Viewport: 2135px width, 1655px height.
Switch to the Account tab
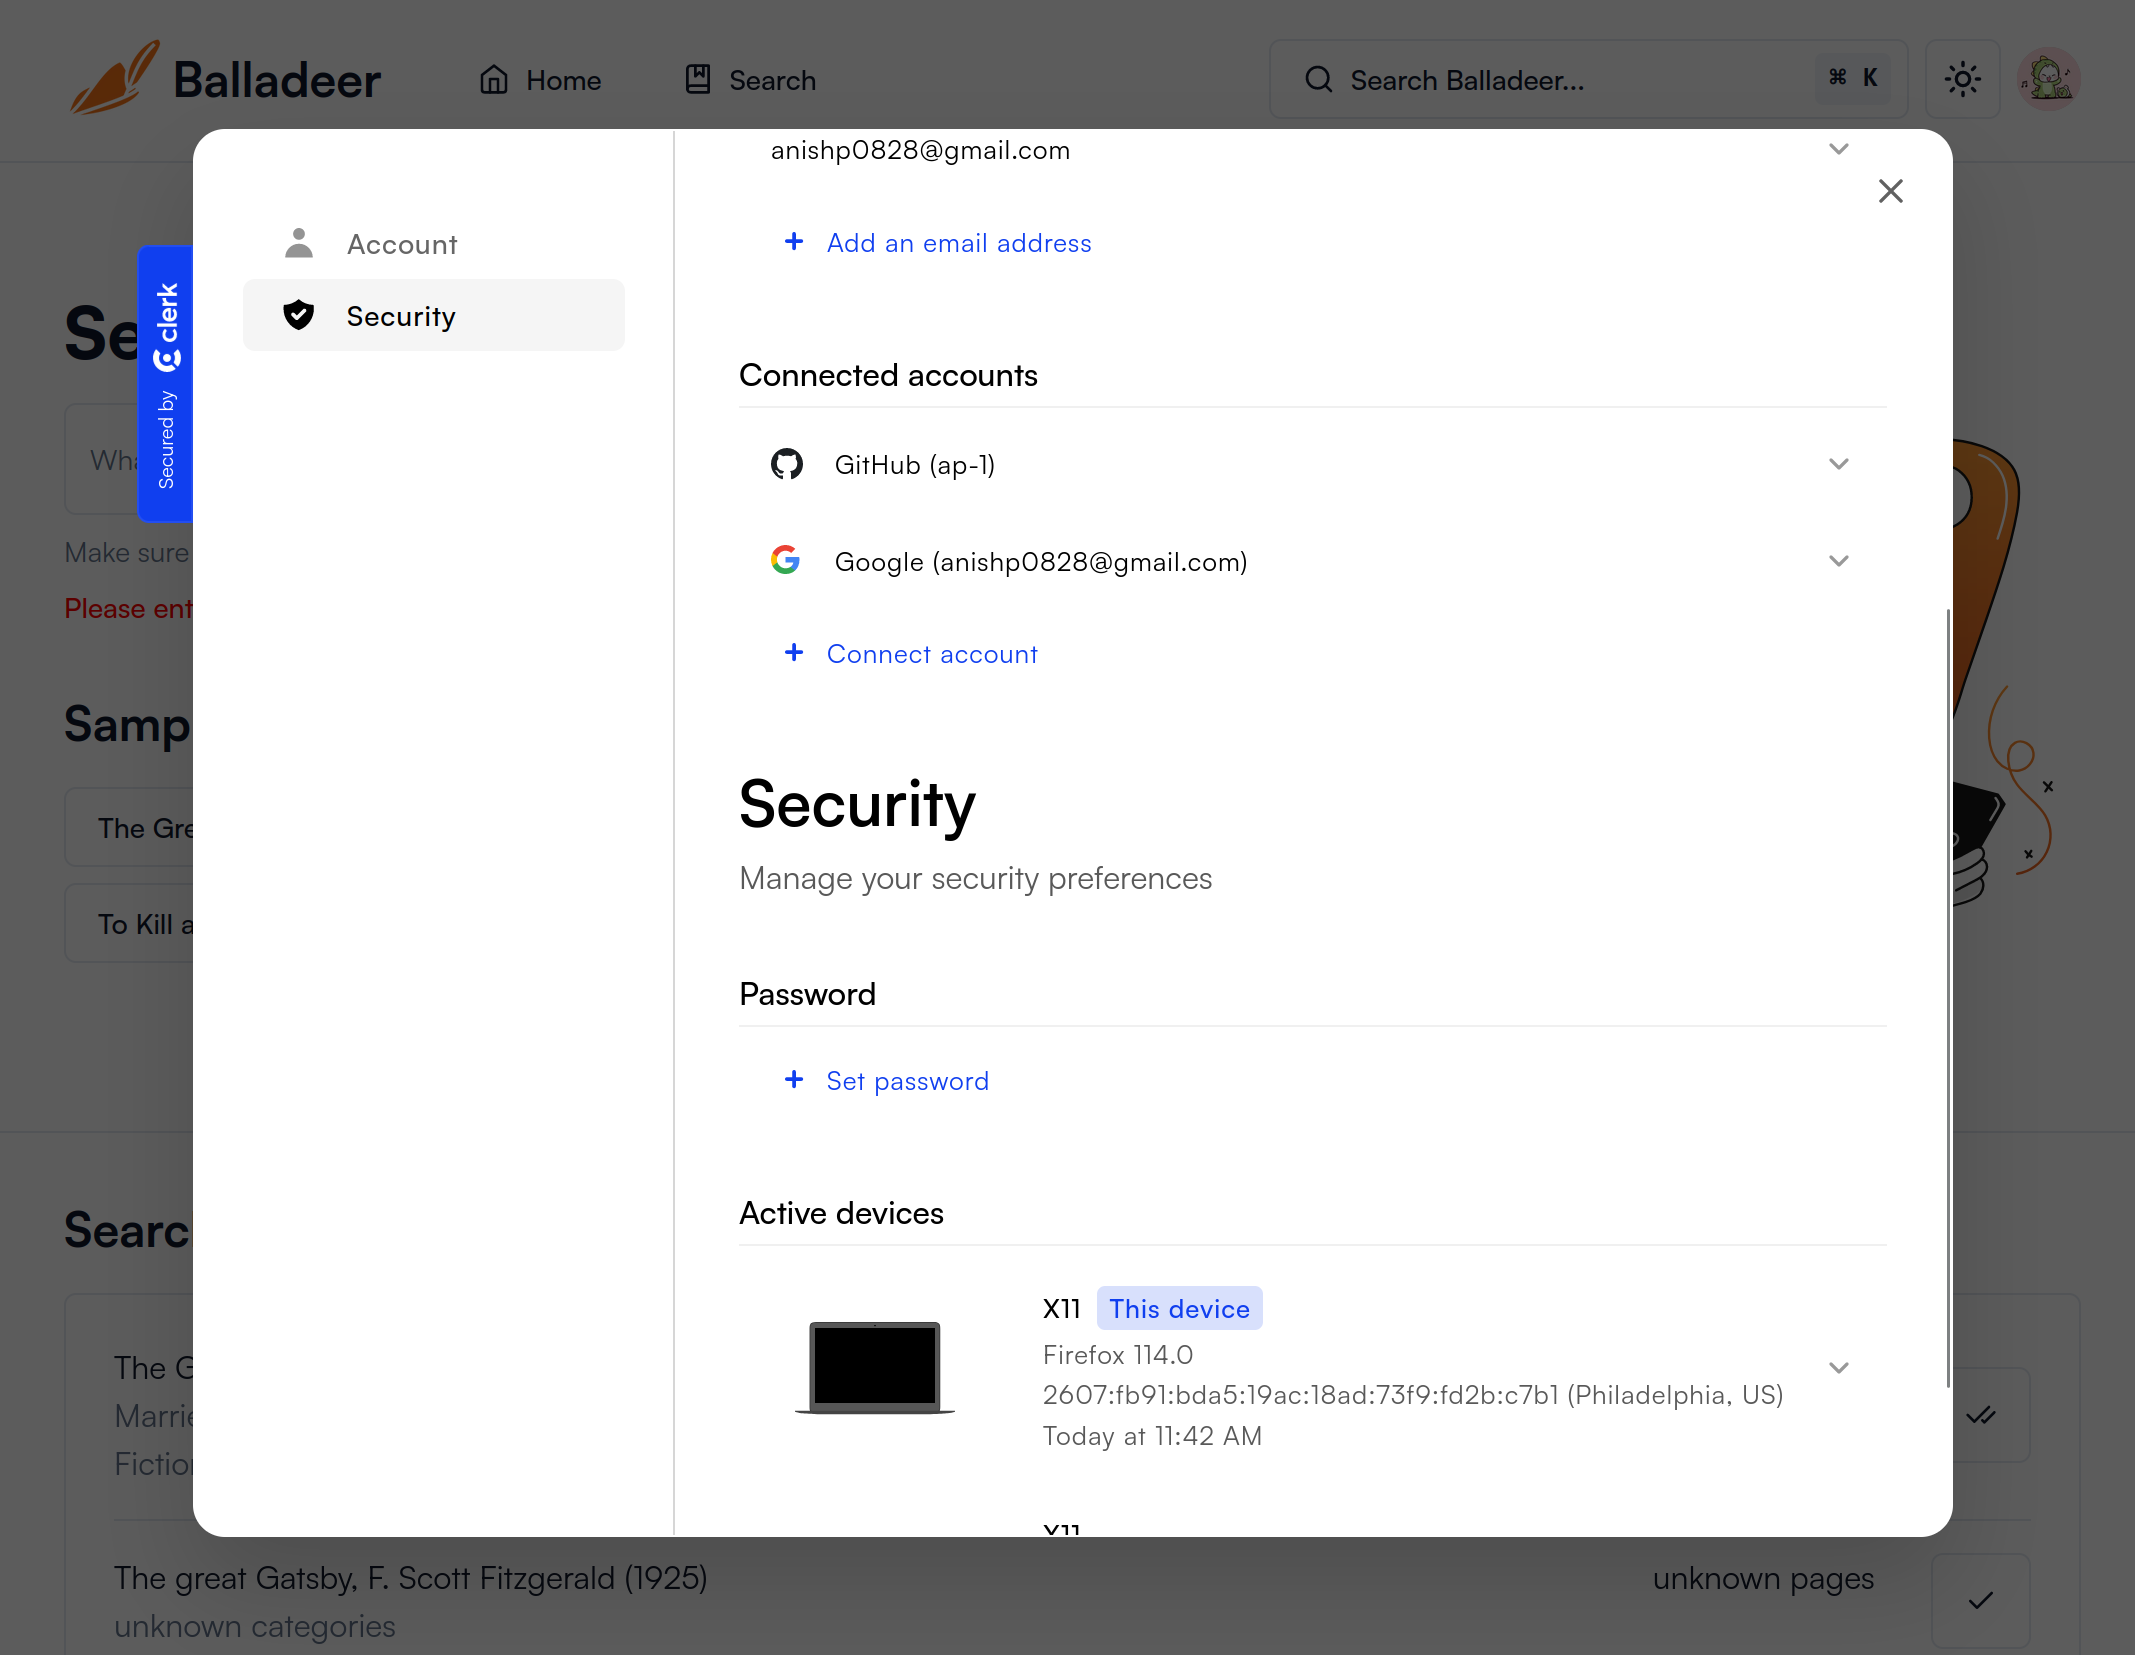402,244
